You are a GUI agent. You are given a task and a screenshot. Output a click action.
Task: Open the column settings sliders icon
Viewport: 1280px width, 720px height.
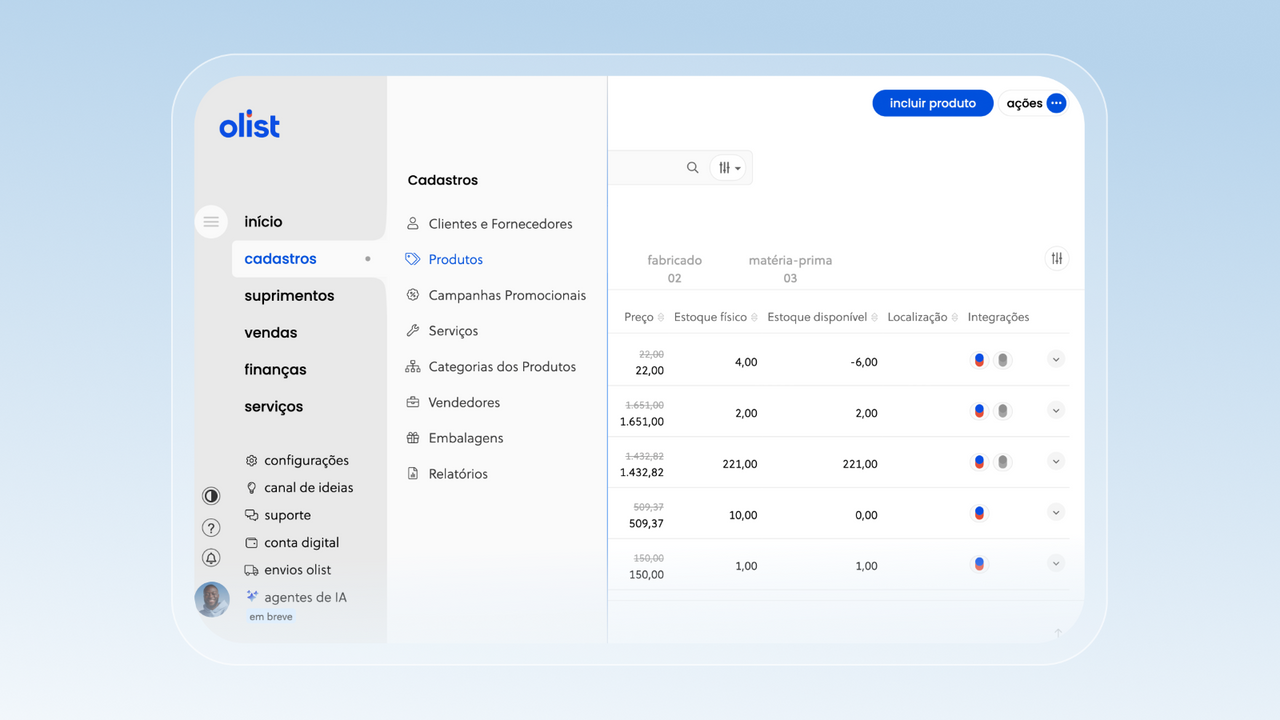tap(1056, 259)
